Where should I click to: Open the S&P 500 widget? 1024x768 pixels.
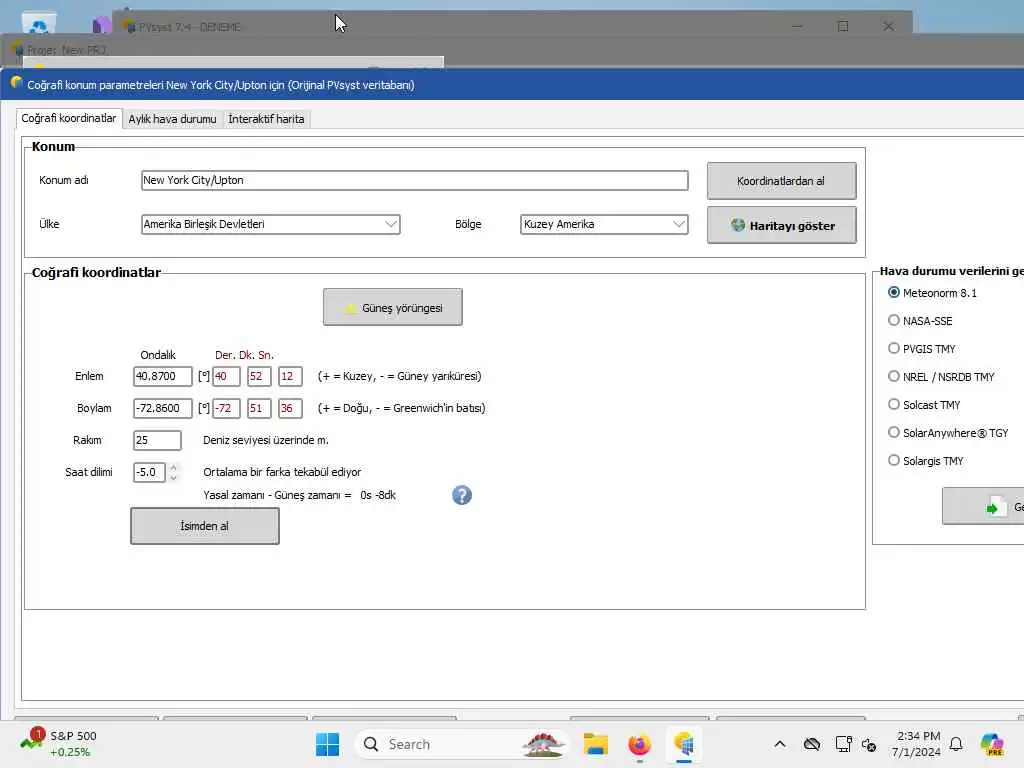(59, 743)
